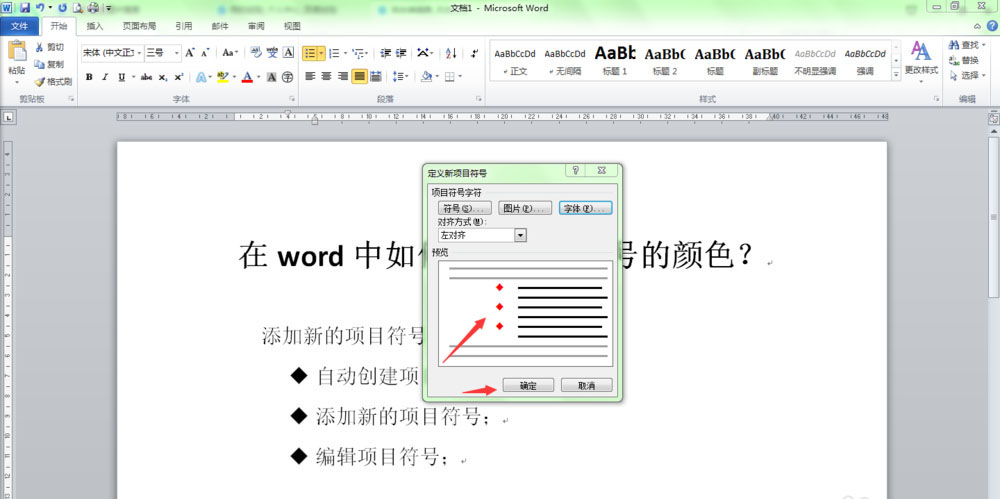
Task: Click the sort (A-Z) icon
Action: (x=451, y=53)
